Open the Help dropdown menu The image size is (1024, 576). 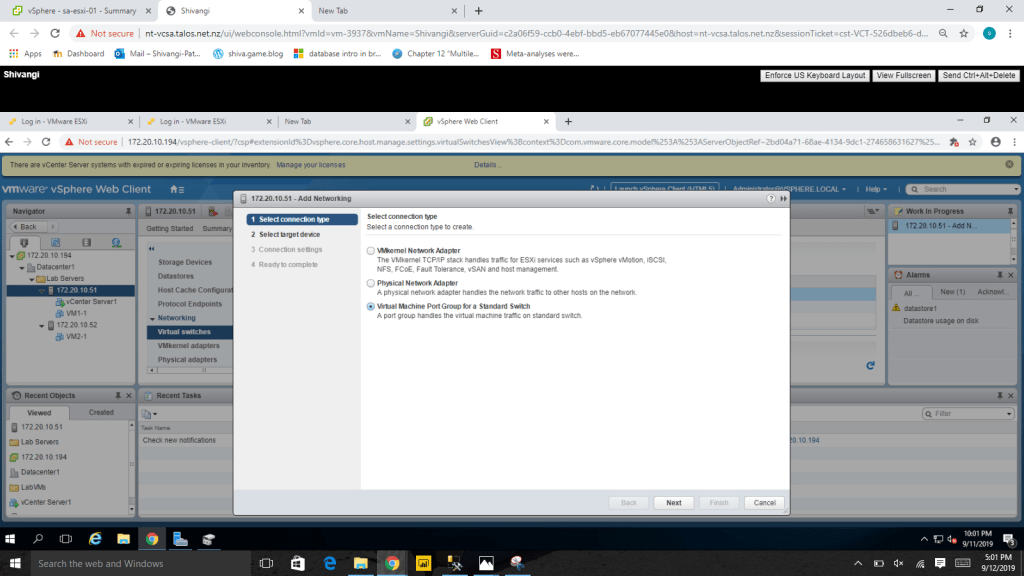coord(876,189)
